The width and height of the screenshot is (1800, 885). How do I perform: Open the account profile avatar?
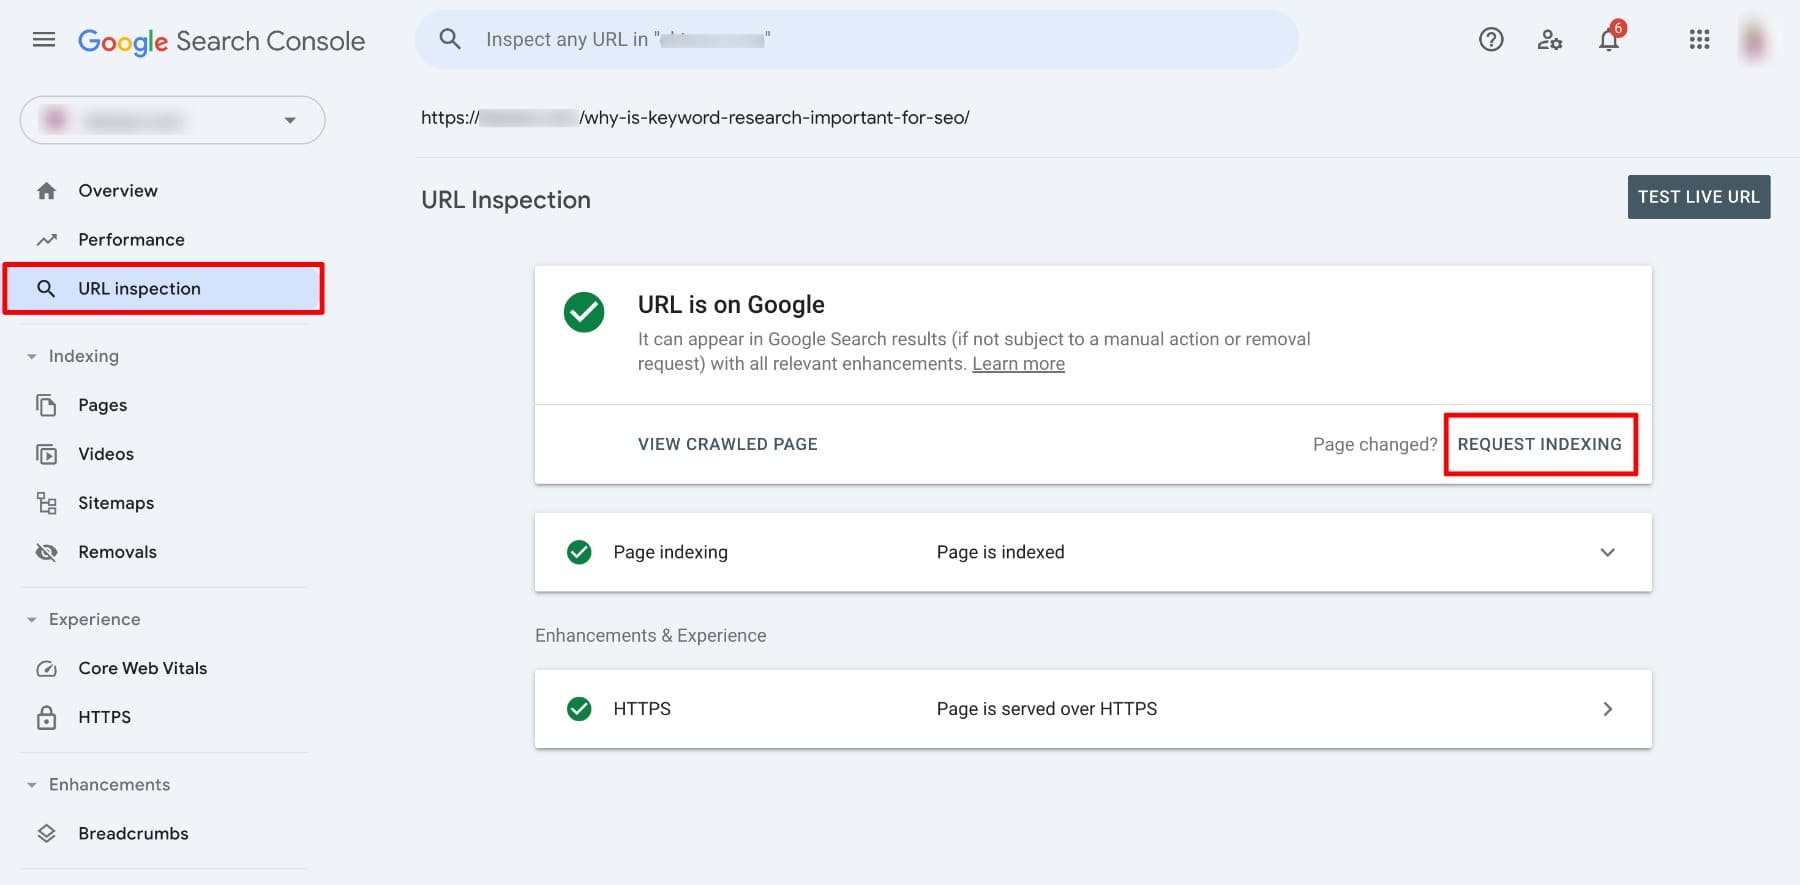click(1755, 40)
